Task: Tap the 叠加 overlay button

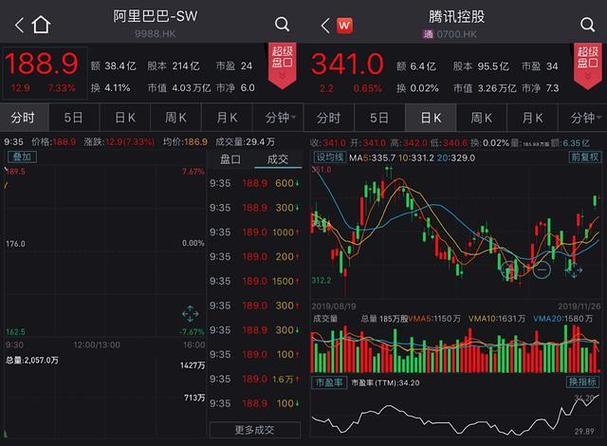Action: [22, 157]
